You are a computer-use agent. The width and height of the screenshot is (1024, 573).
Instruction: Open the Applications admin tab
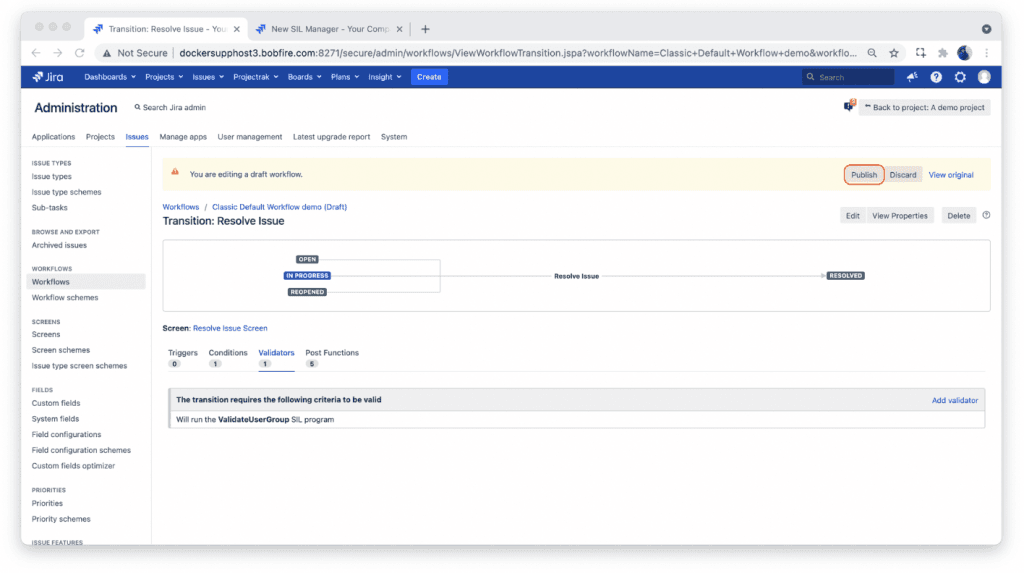click(x=54, y=137)
